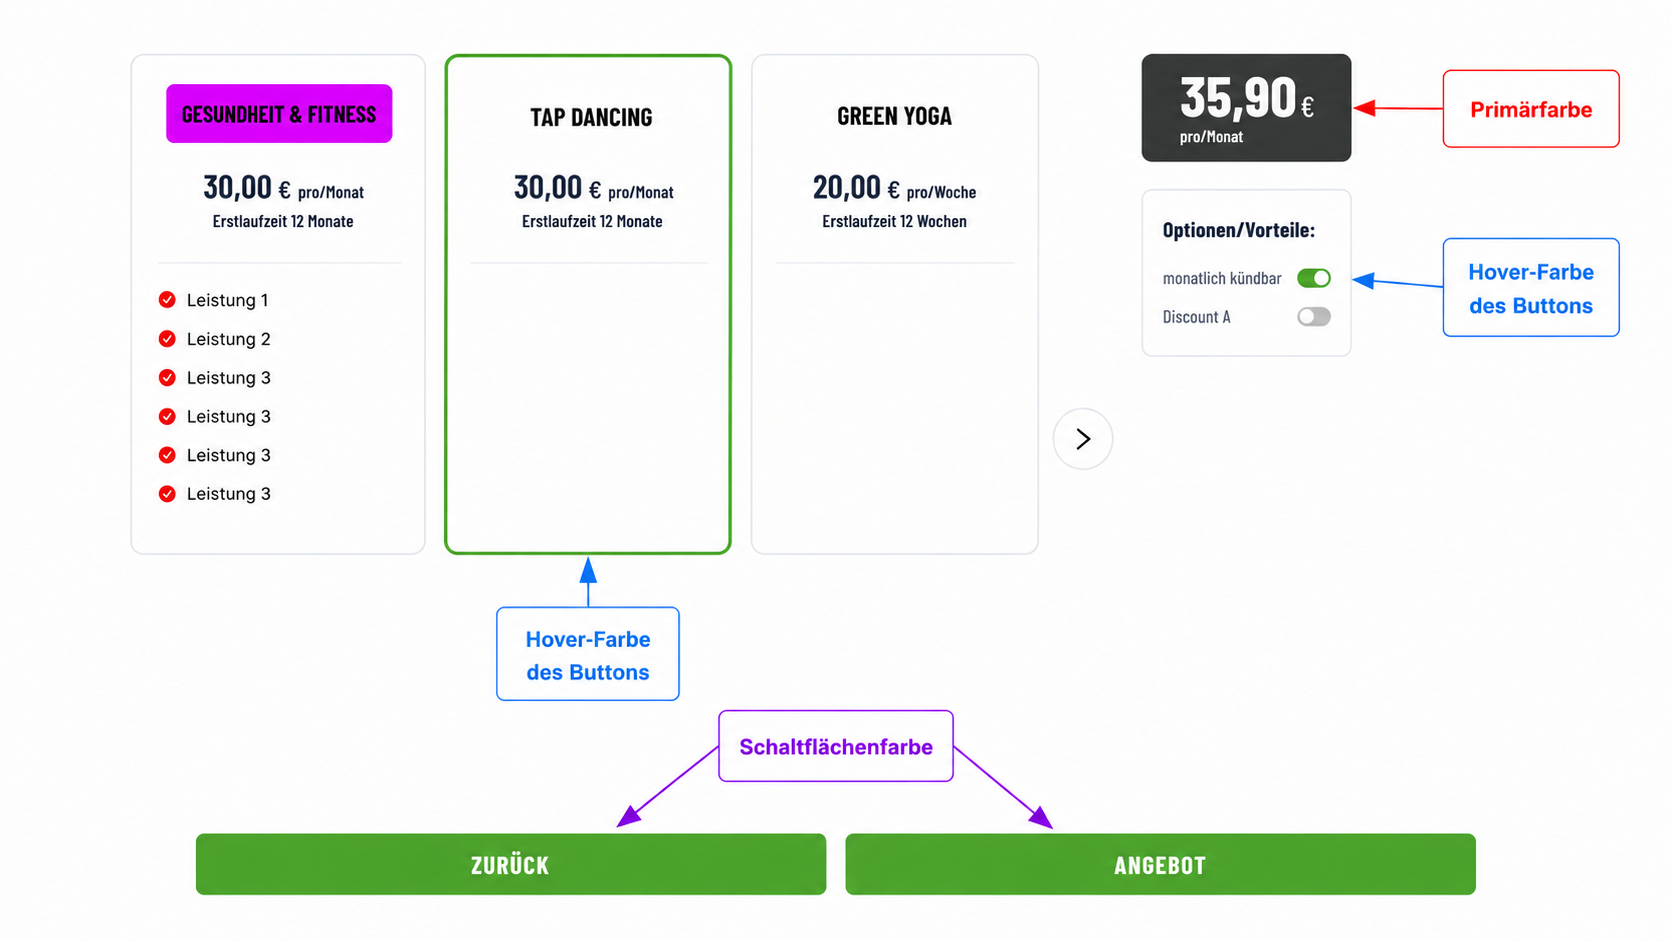Select the Green Yoga plan card
The height and width of the screenshot is (941, 1672).
pyautogui.click(x=895, y=304)
